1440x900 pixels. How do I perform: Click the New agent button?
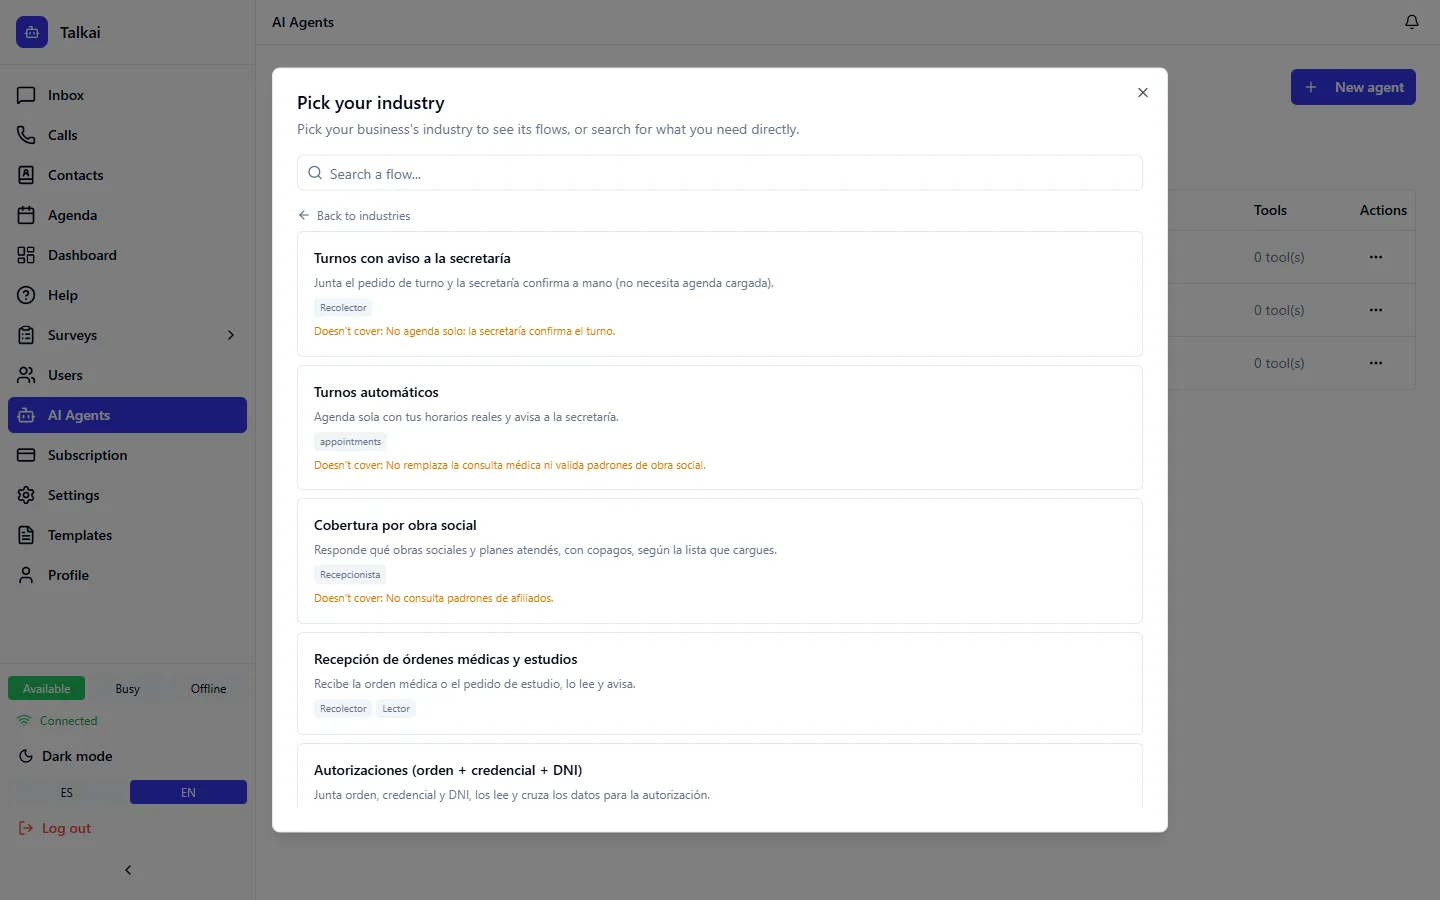1353,87
